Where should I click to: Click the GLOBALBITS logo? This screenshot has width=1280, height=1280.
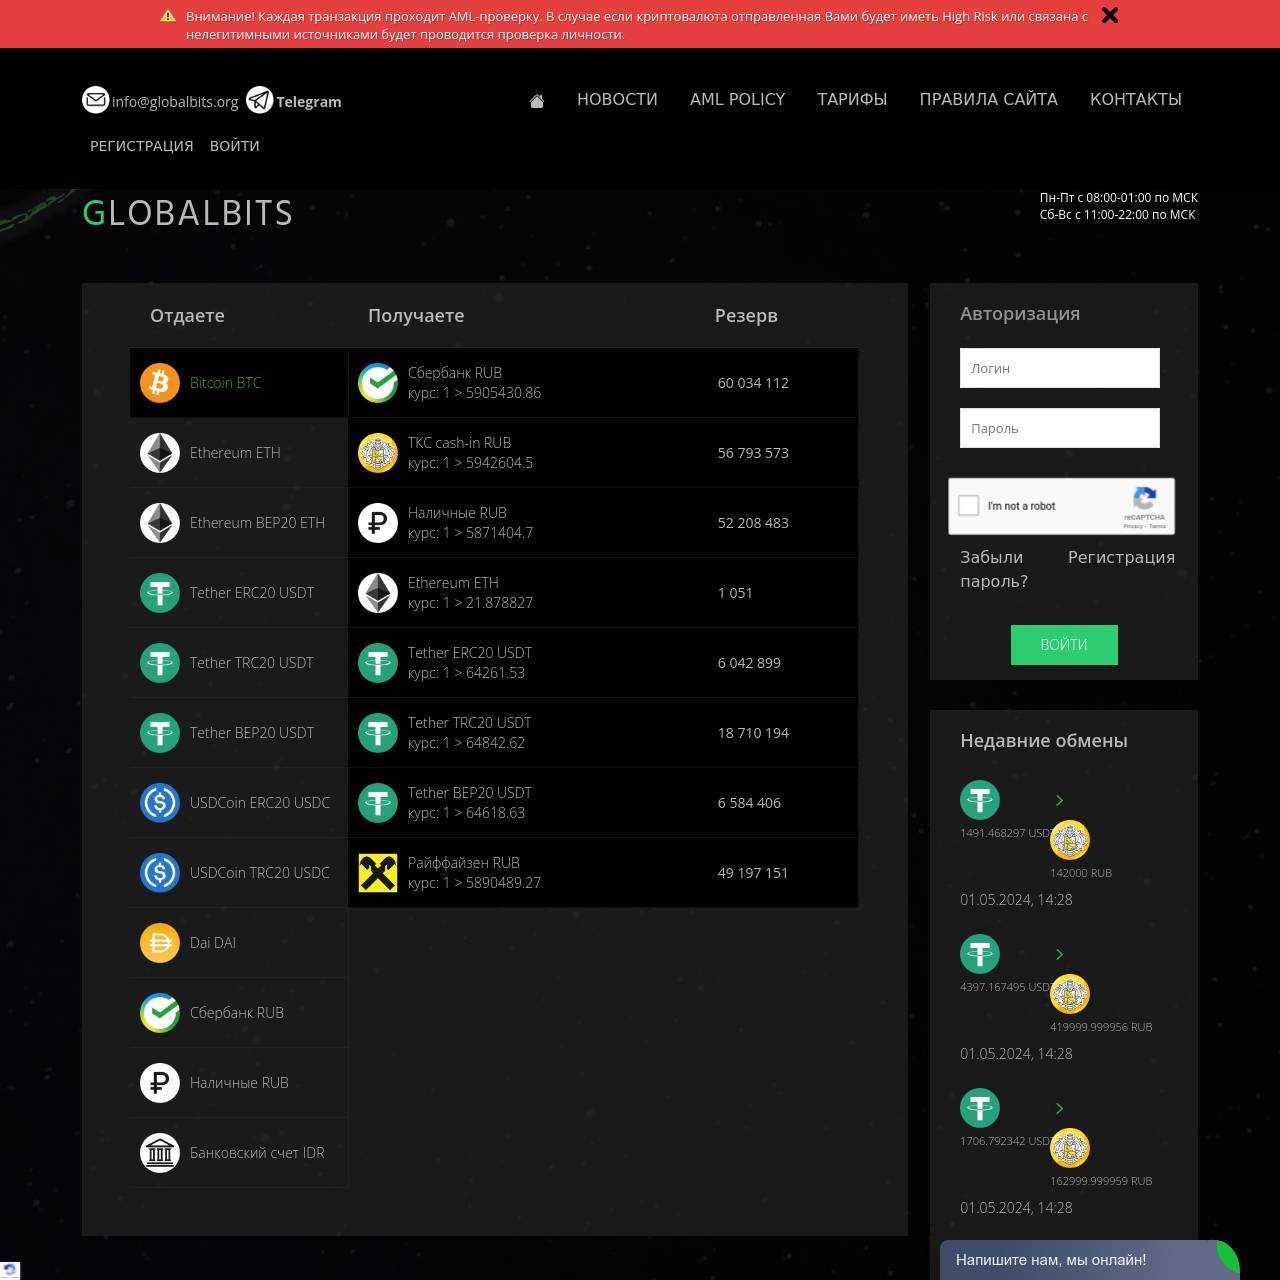pos(188,213)
